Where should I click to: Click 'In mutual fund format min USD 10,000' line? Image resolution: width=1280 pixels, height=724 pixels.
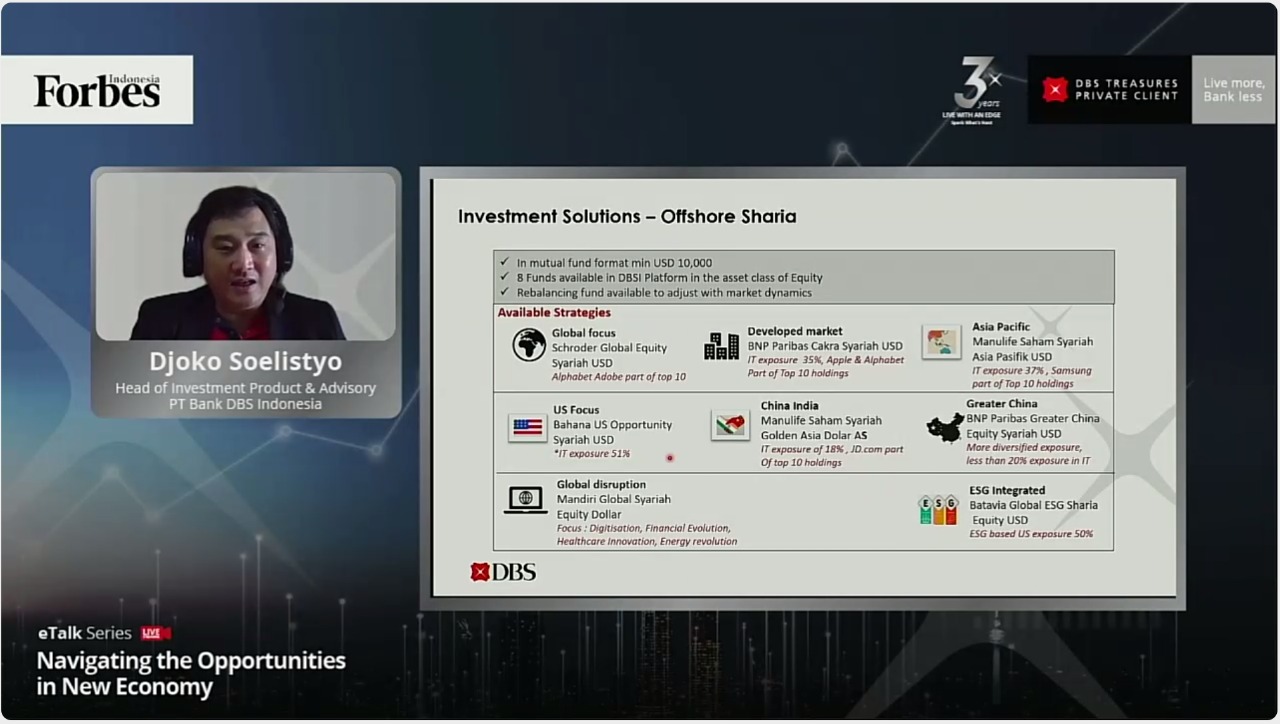point(615,263)
